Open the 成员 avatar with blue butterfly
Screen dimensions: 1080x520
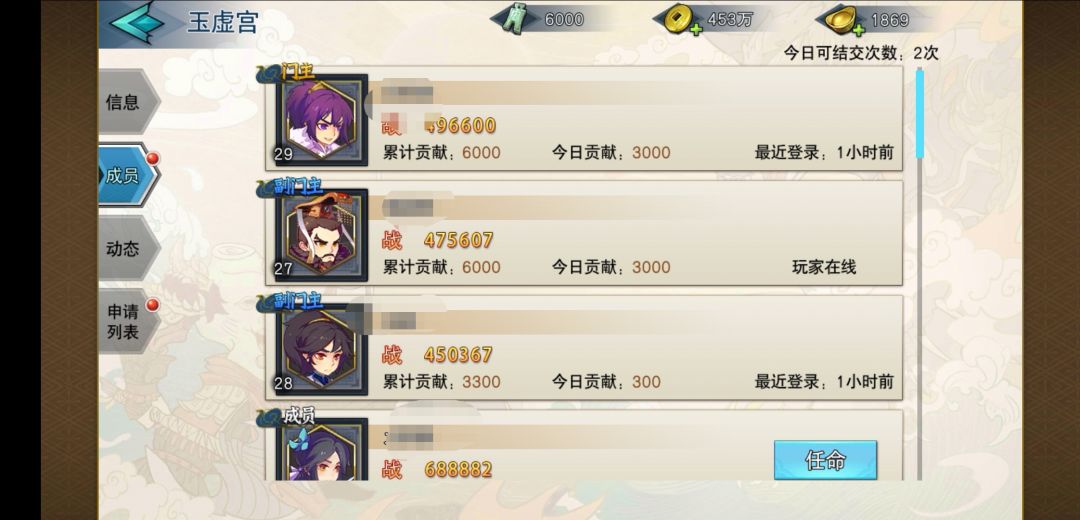(322, 449)
